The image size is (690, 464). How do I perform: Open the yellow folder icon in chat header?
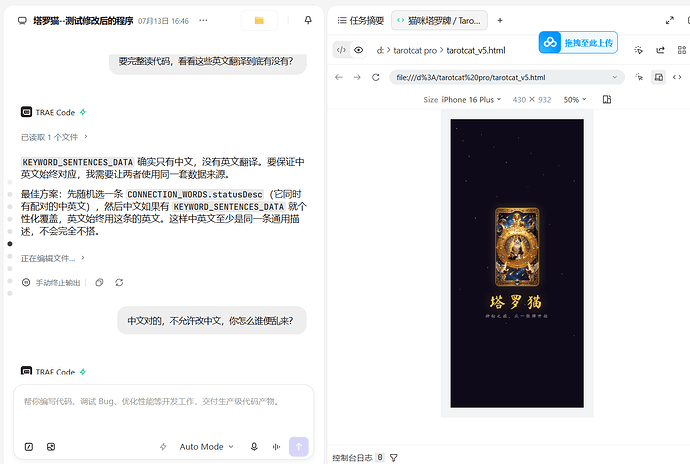(259, 20)
